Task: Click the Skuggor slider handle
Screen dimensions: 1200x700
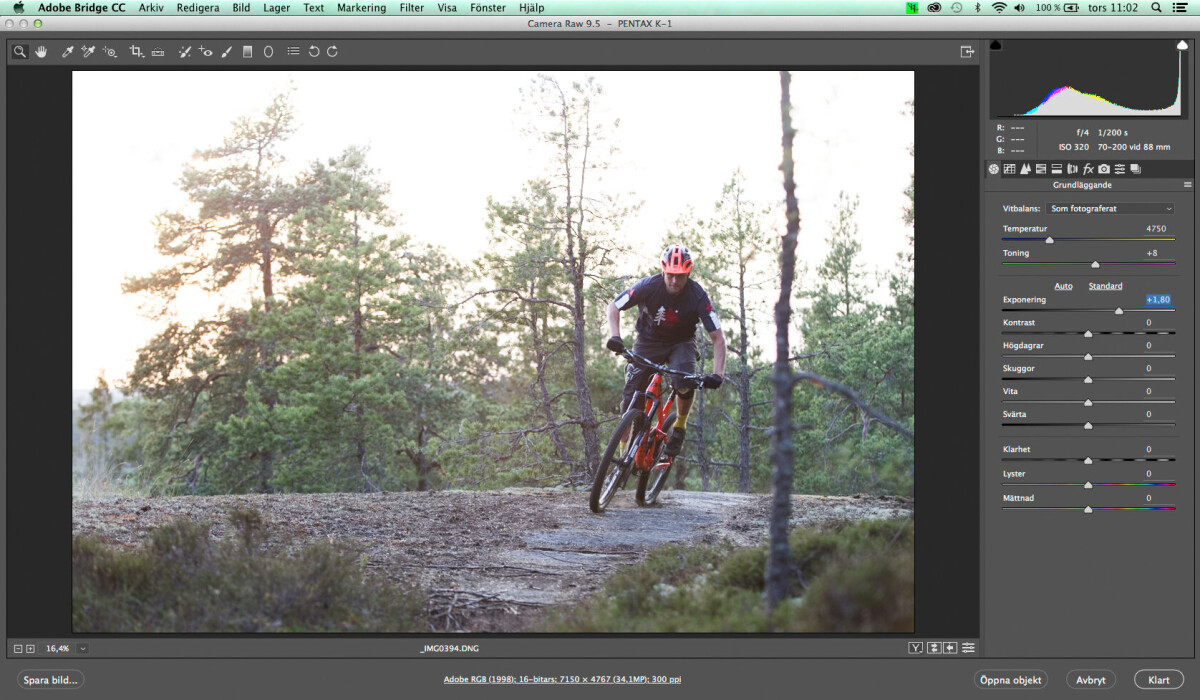Action: (x=1088, y=379)
